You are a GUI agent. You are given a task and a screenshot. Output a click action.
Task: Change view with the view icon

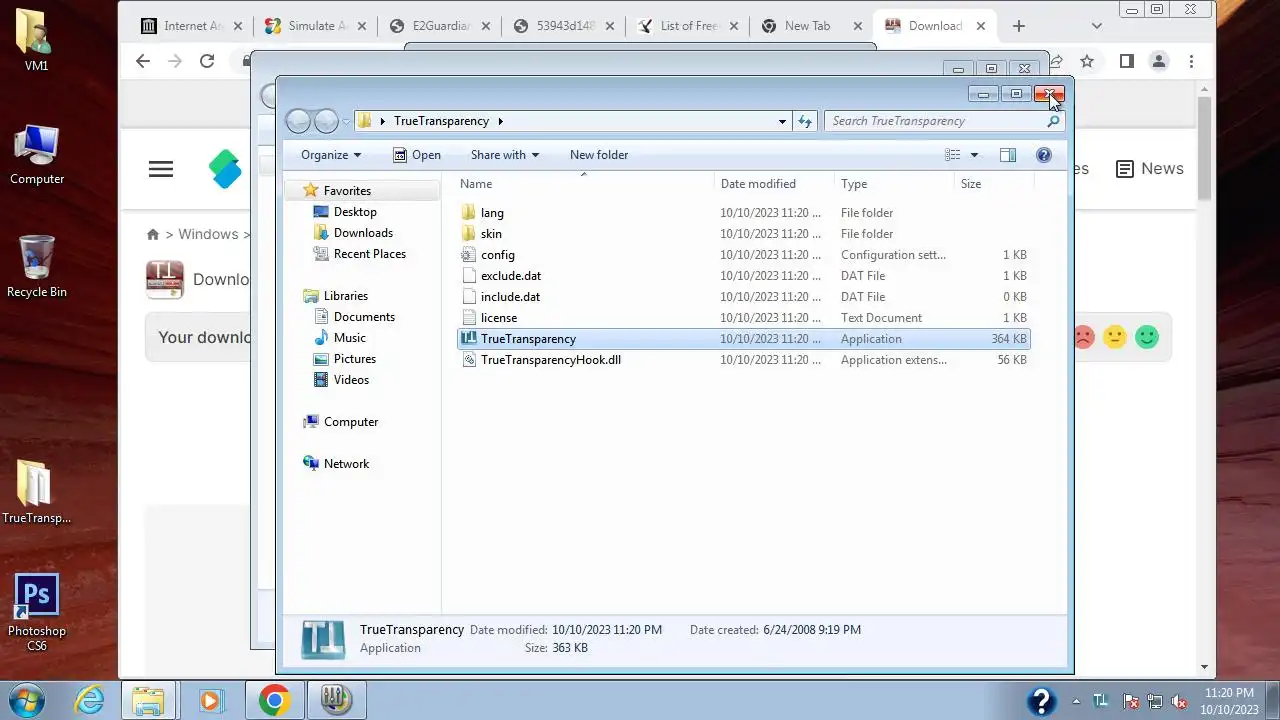click(953, 155)
